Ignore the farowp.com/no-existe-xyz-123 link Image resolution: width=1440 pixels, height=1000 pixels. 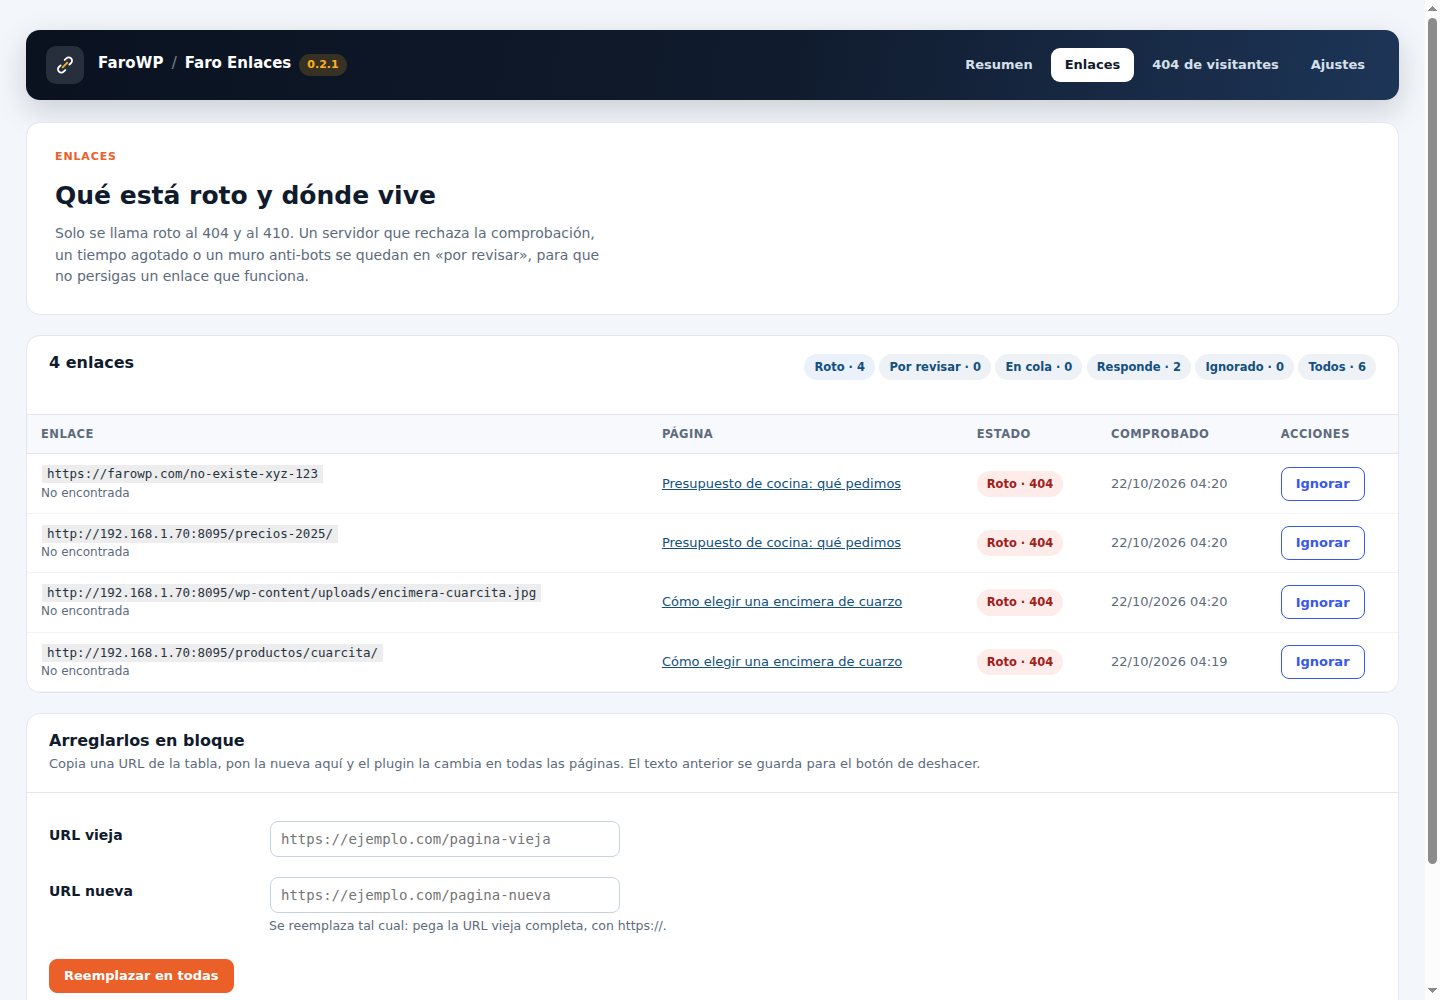(1322, 484)
